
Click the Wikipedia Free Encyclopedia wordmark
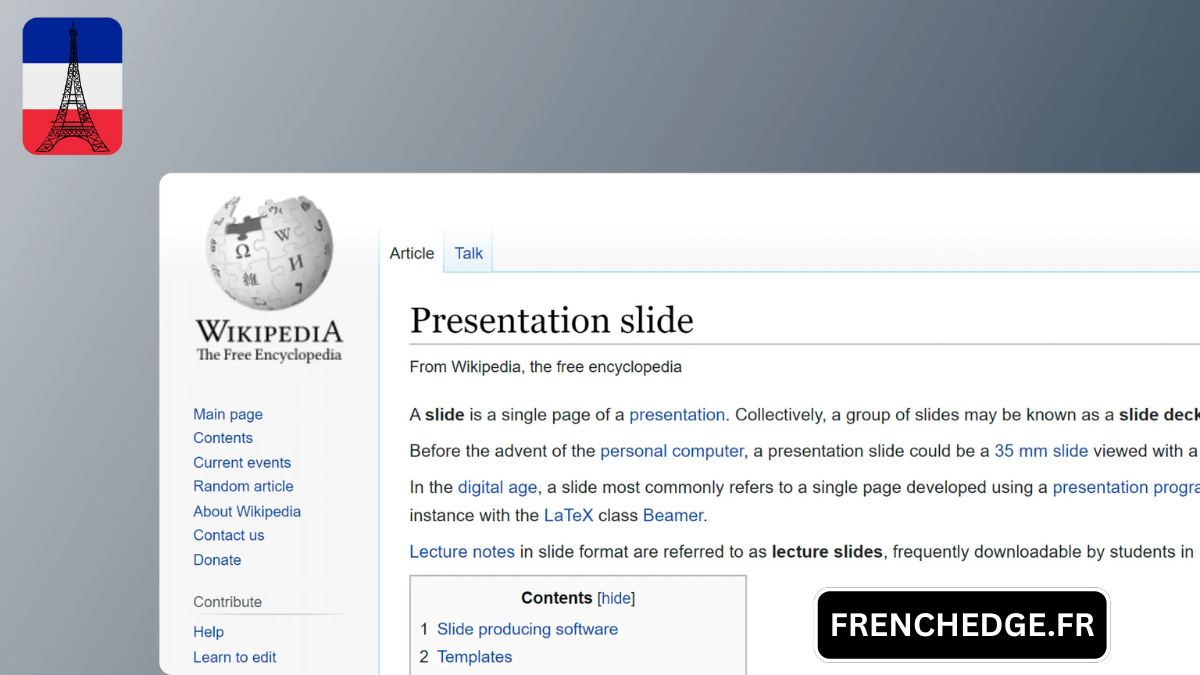tap(268, 340)
